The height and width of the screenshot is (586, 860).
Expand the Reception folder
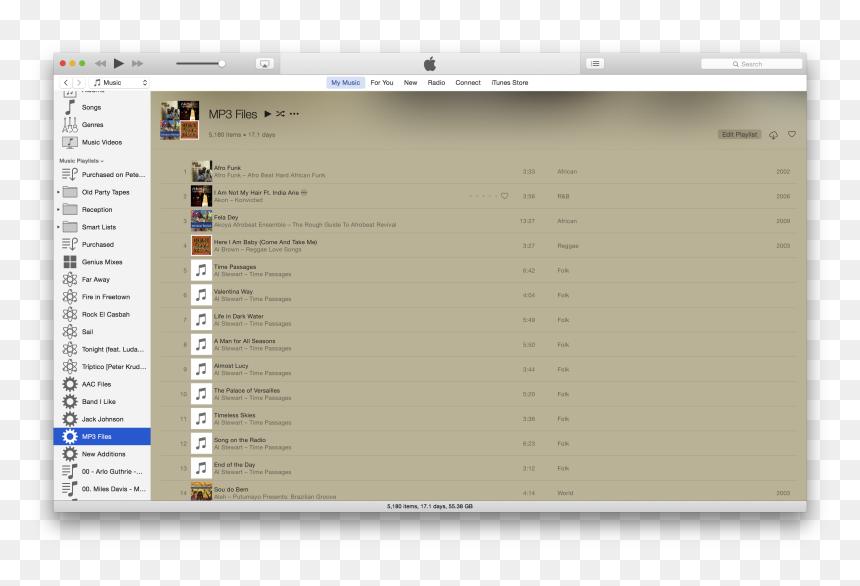(58, 210)
